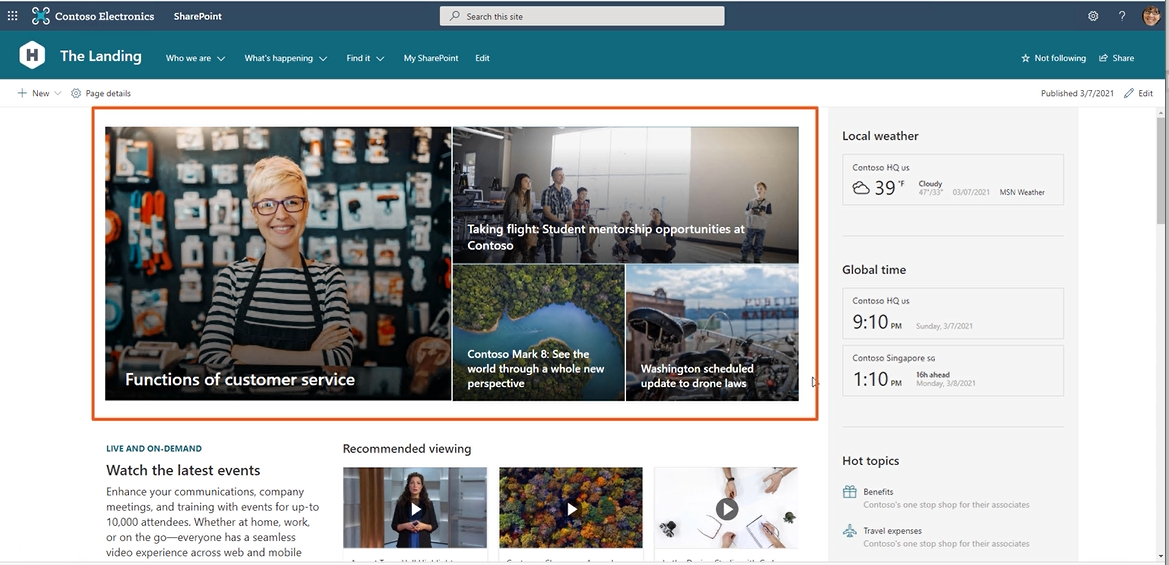Open Washington drone laws update article
Image resolution: width=1169 pixels, height=565 pixels.
coord(712,332)
